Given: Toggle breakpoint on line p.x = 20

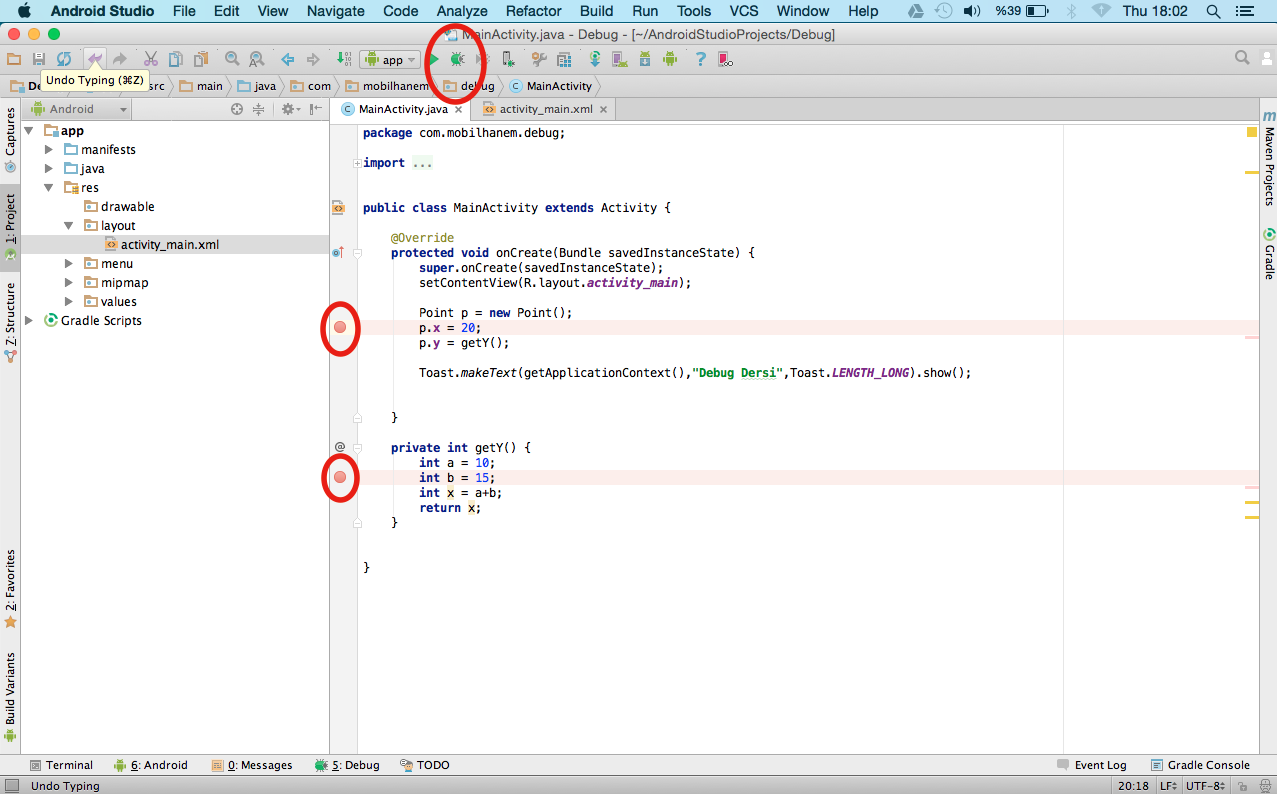Looking at the screenshot, I should (340, 327).
